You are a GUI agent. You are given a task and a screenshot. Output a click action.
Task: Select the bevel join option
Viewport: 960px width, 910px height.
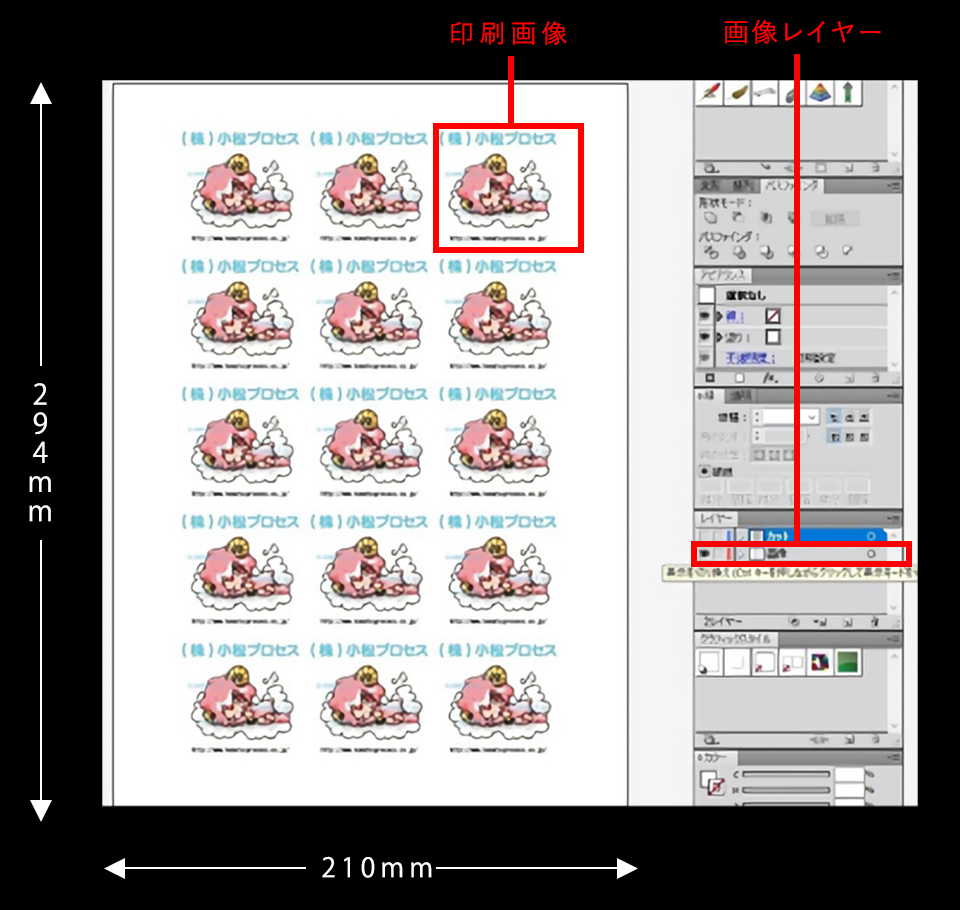coord(864,437)
